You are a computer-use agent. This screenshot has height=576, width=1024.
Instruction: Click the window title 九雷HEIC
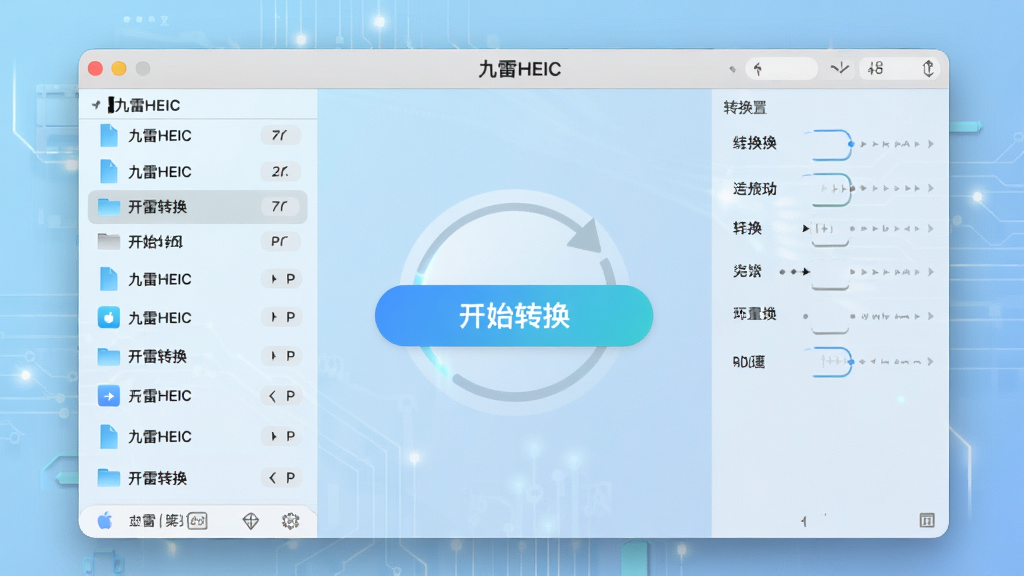(520, 69)
